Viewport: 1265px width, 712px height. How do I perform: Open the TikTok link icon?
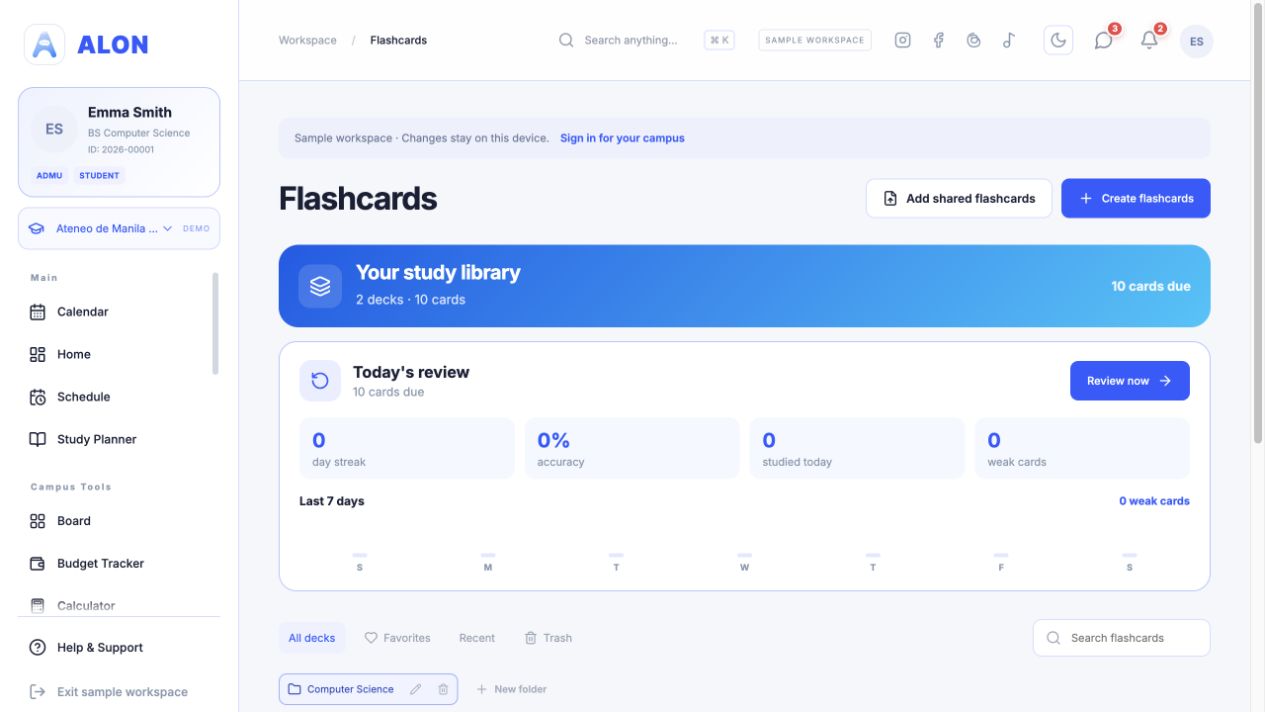[1009, 40]
